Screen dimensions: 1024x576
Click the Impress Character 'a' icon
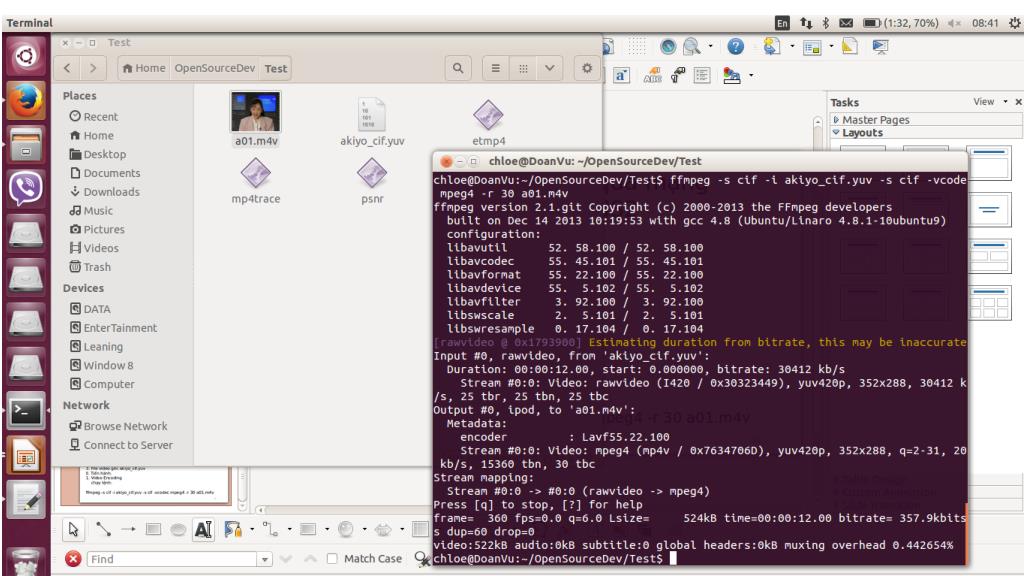click(621, 76)
